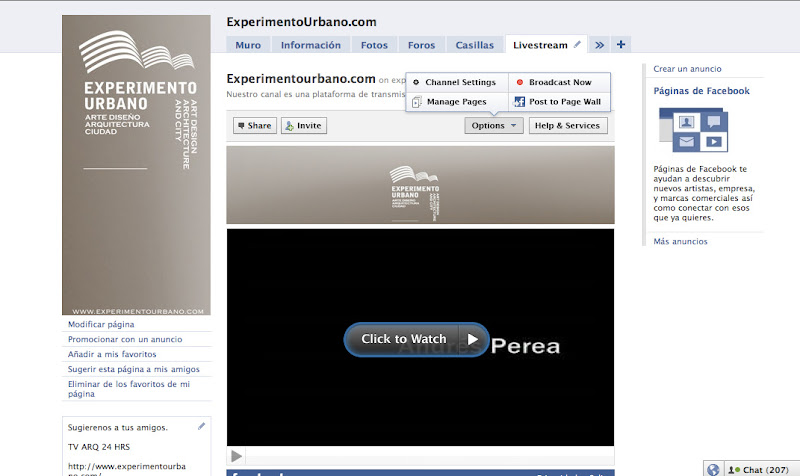Viewport: 800px width, 476px height.
Task: Click the TV ARQ 24 HRS text
Action: coord(99,447)
